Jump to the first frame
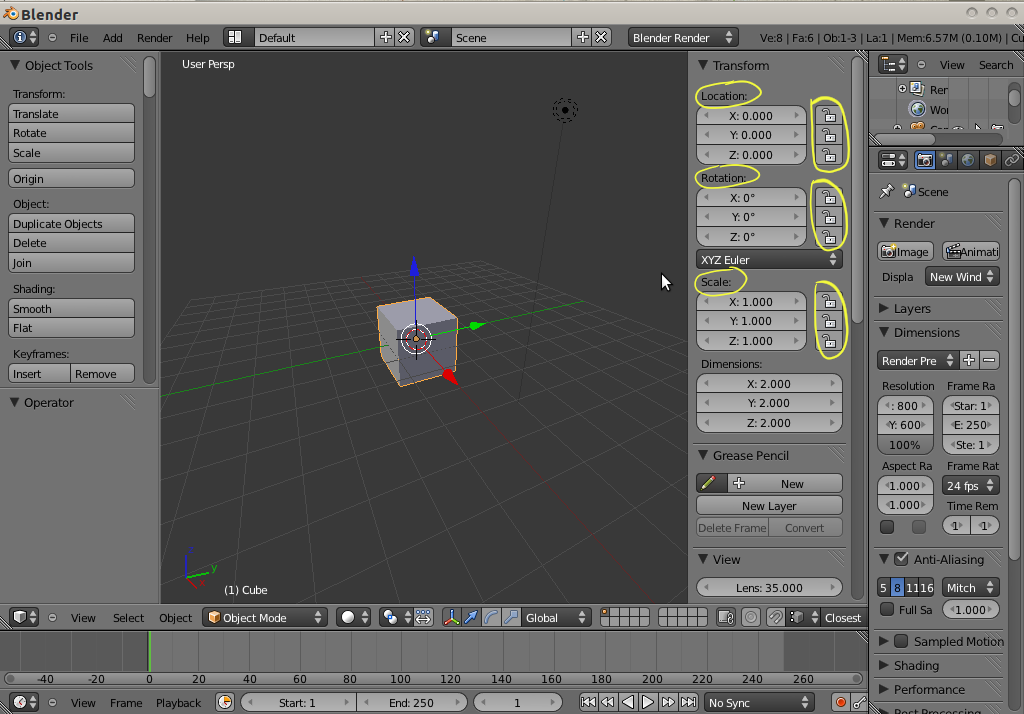The image size is (1024, 714). pyautogui.click(x=588, y=702)
